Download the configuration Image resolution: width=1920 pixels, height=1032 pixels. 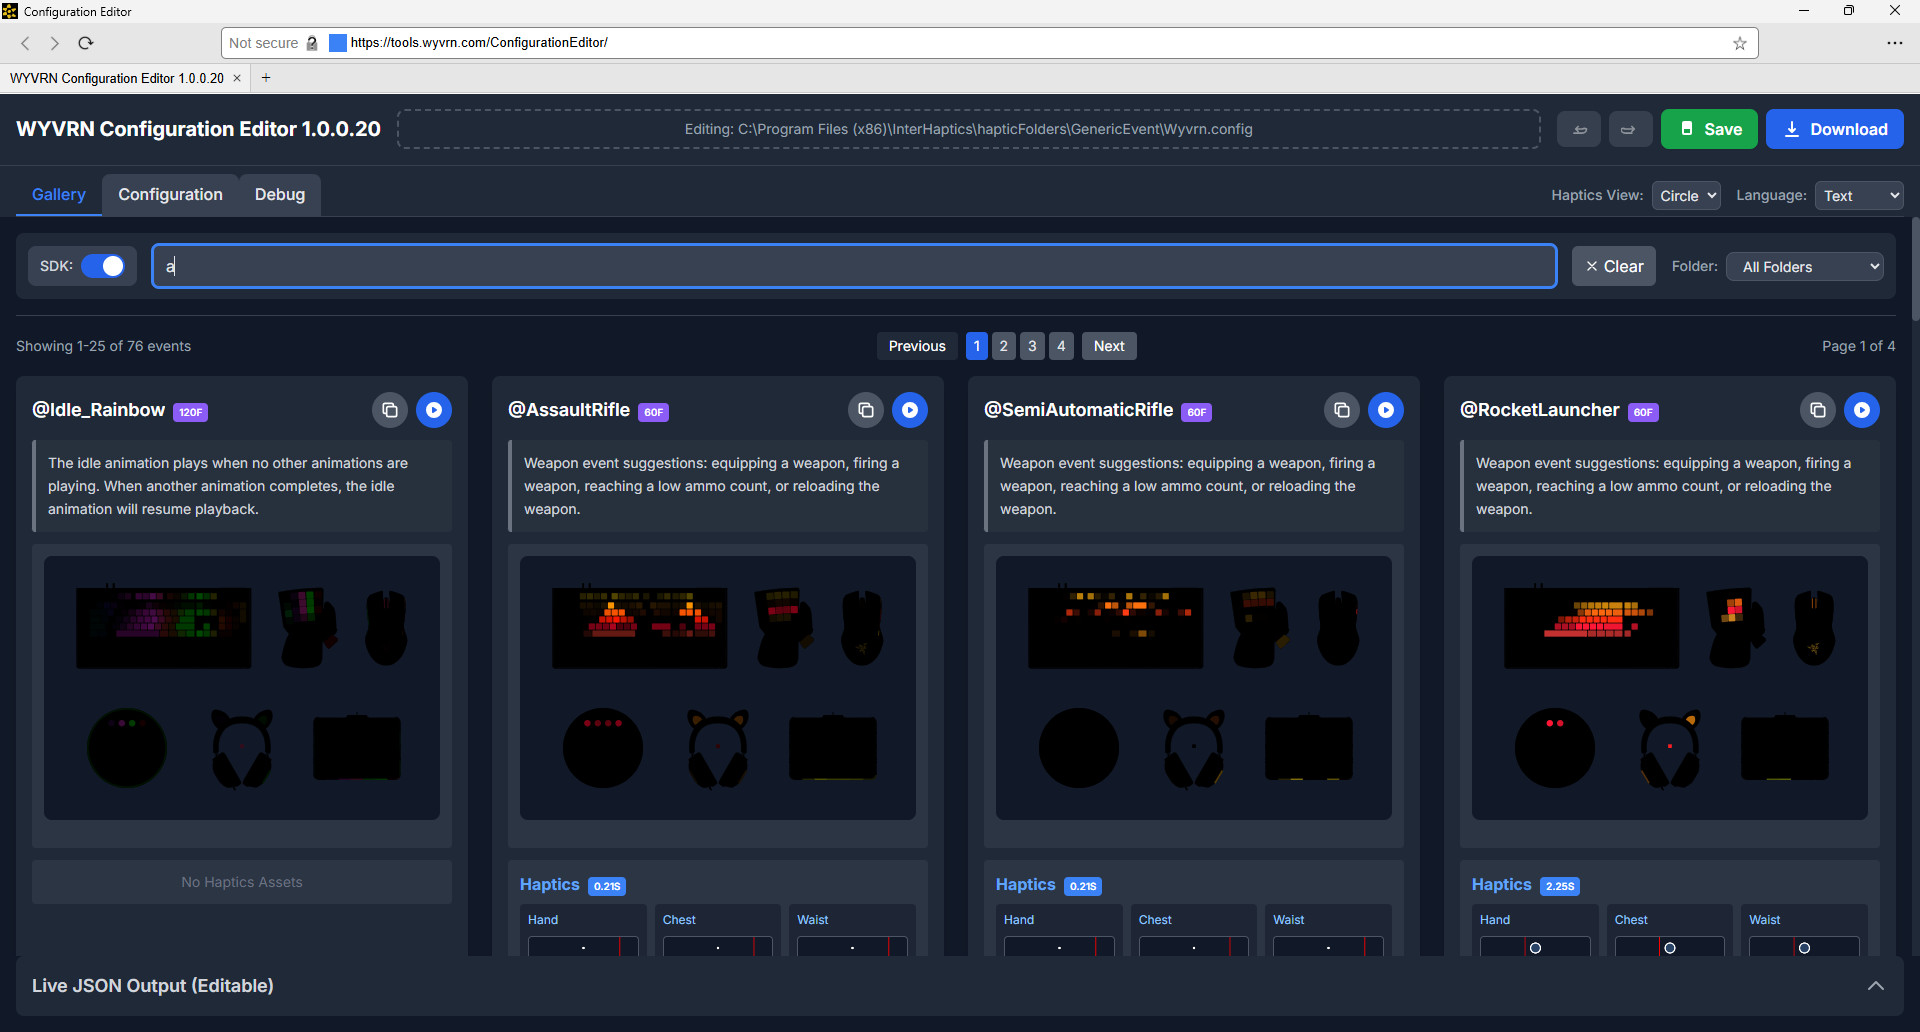coord(1835,129)
